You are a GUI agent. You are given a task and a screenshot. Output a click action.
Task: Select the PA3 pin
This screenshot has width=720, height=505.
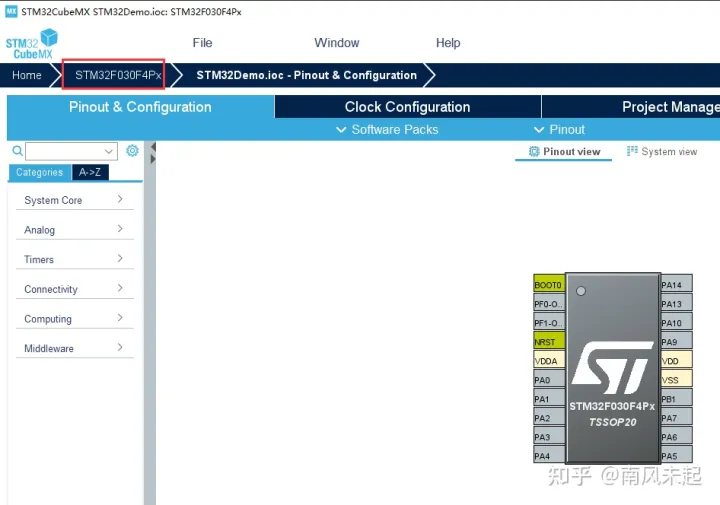pos(549,437)
